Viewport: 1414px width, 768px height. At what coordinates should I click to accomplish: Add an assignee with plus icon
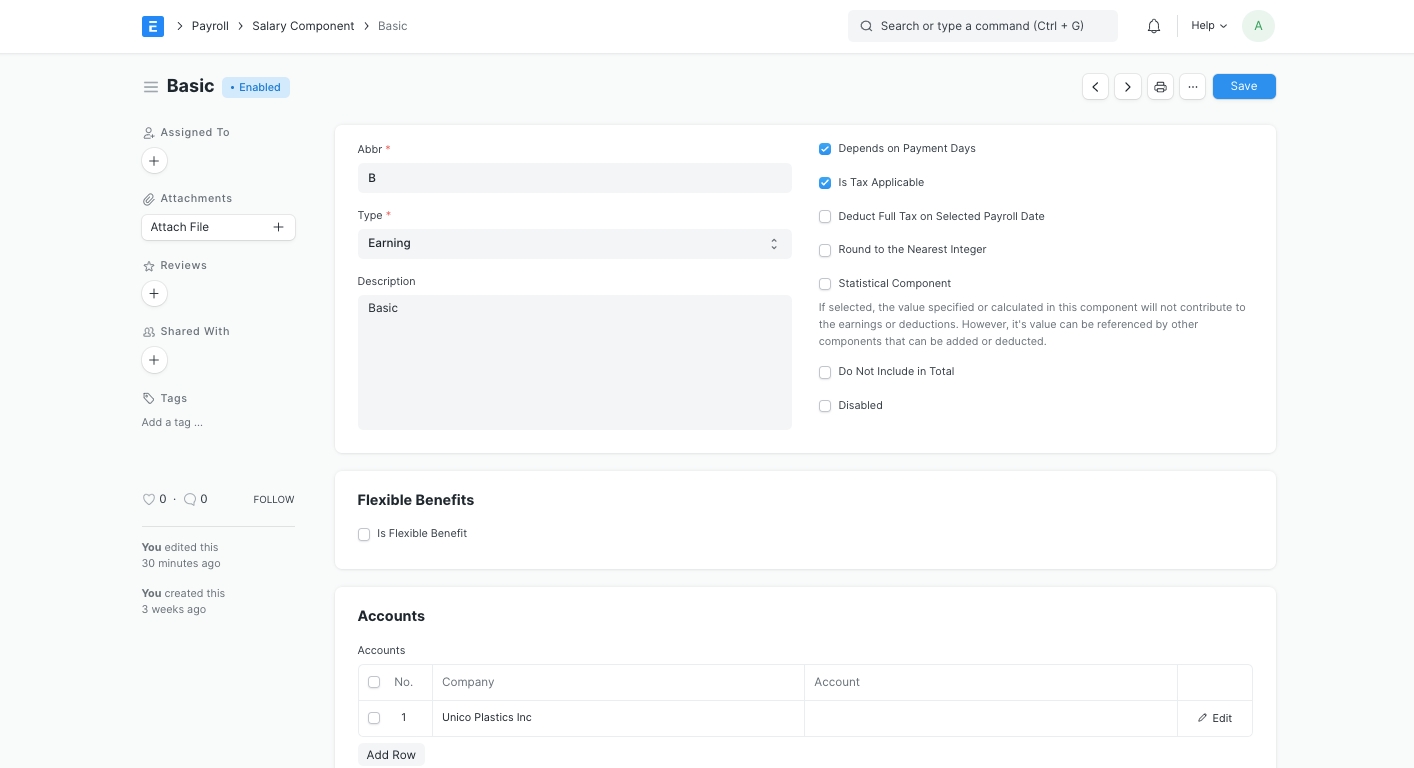point(154,161)
